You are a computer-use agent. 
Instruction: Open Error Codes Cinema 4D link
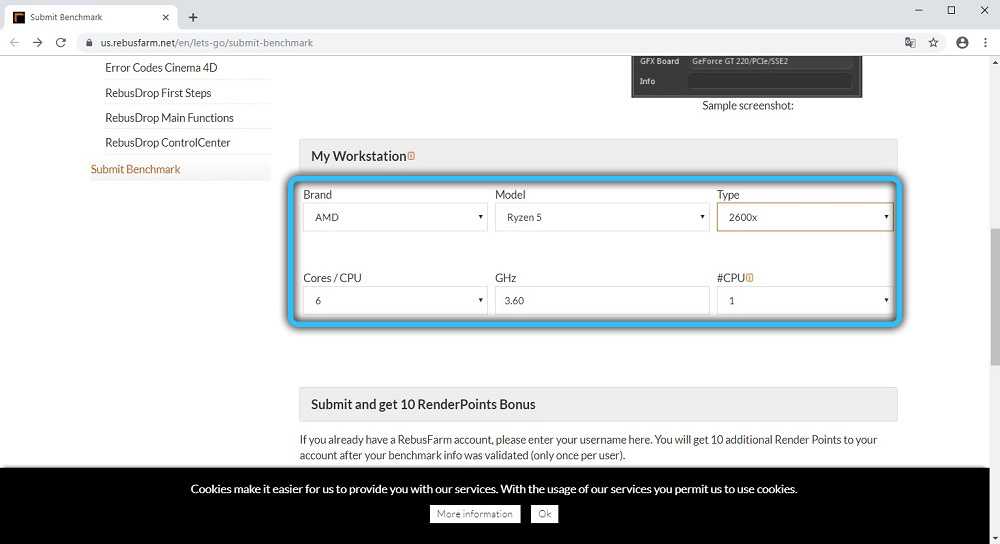pyautogui.click(x=161, y=68)
